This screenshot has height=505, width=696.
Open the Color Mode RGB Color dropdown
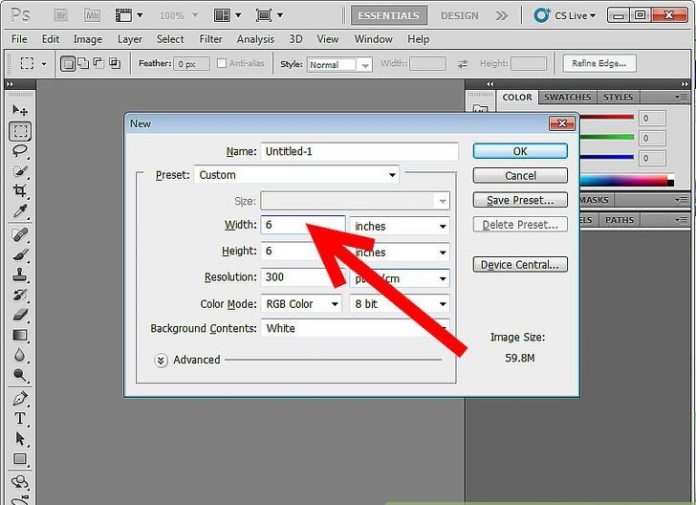(301, 304)
